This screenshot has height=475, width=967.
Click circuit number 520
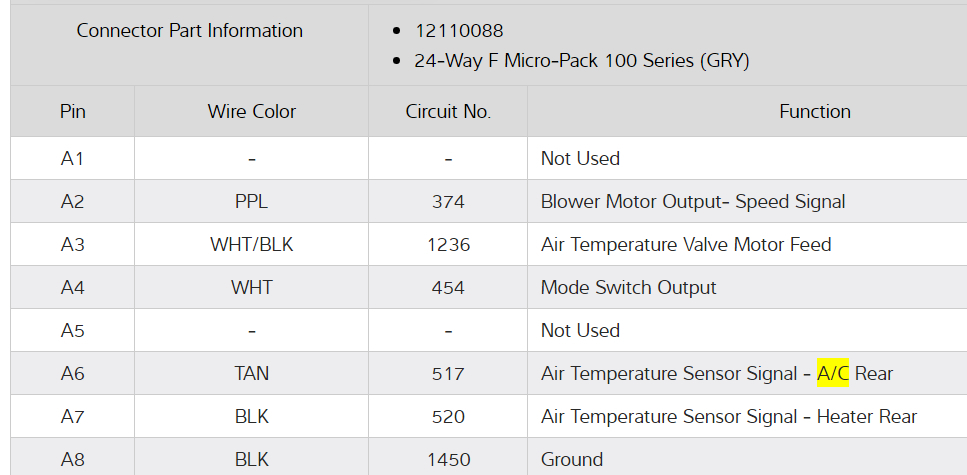[448, 416]
